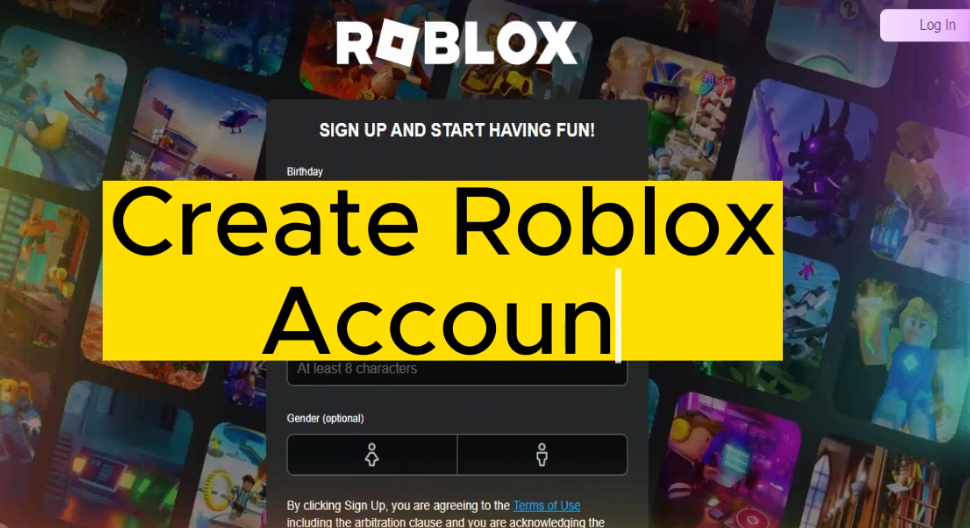The height and width of the screenshot is (528, 970).
Task: Click the Gender (optional) label
Action: (325, 419)
